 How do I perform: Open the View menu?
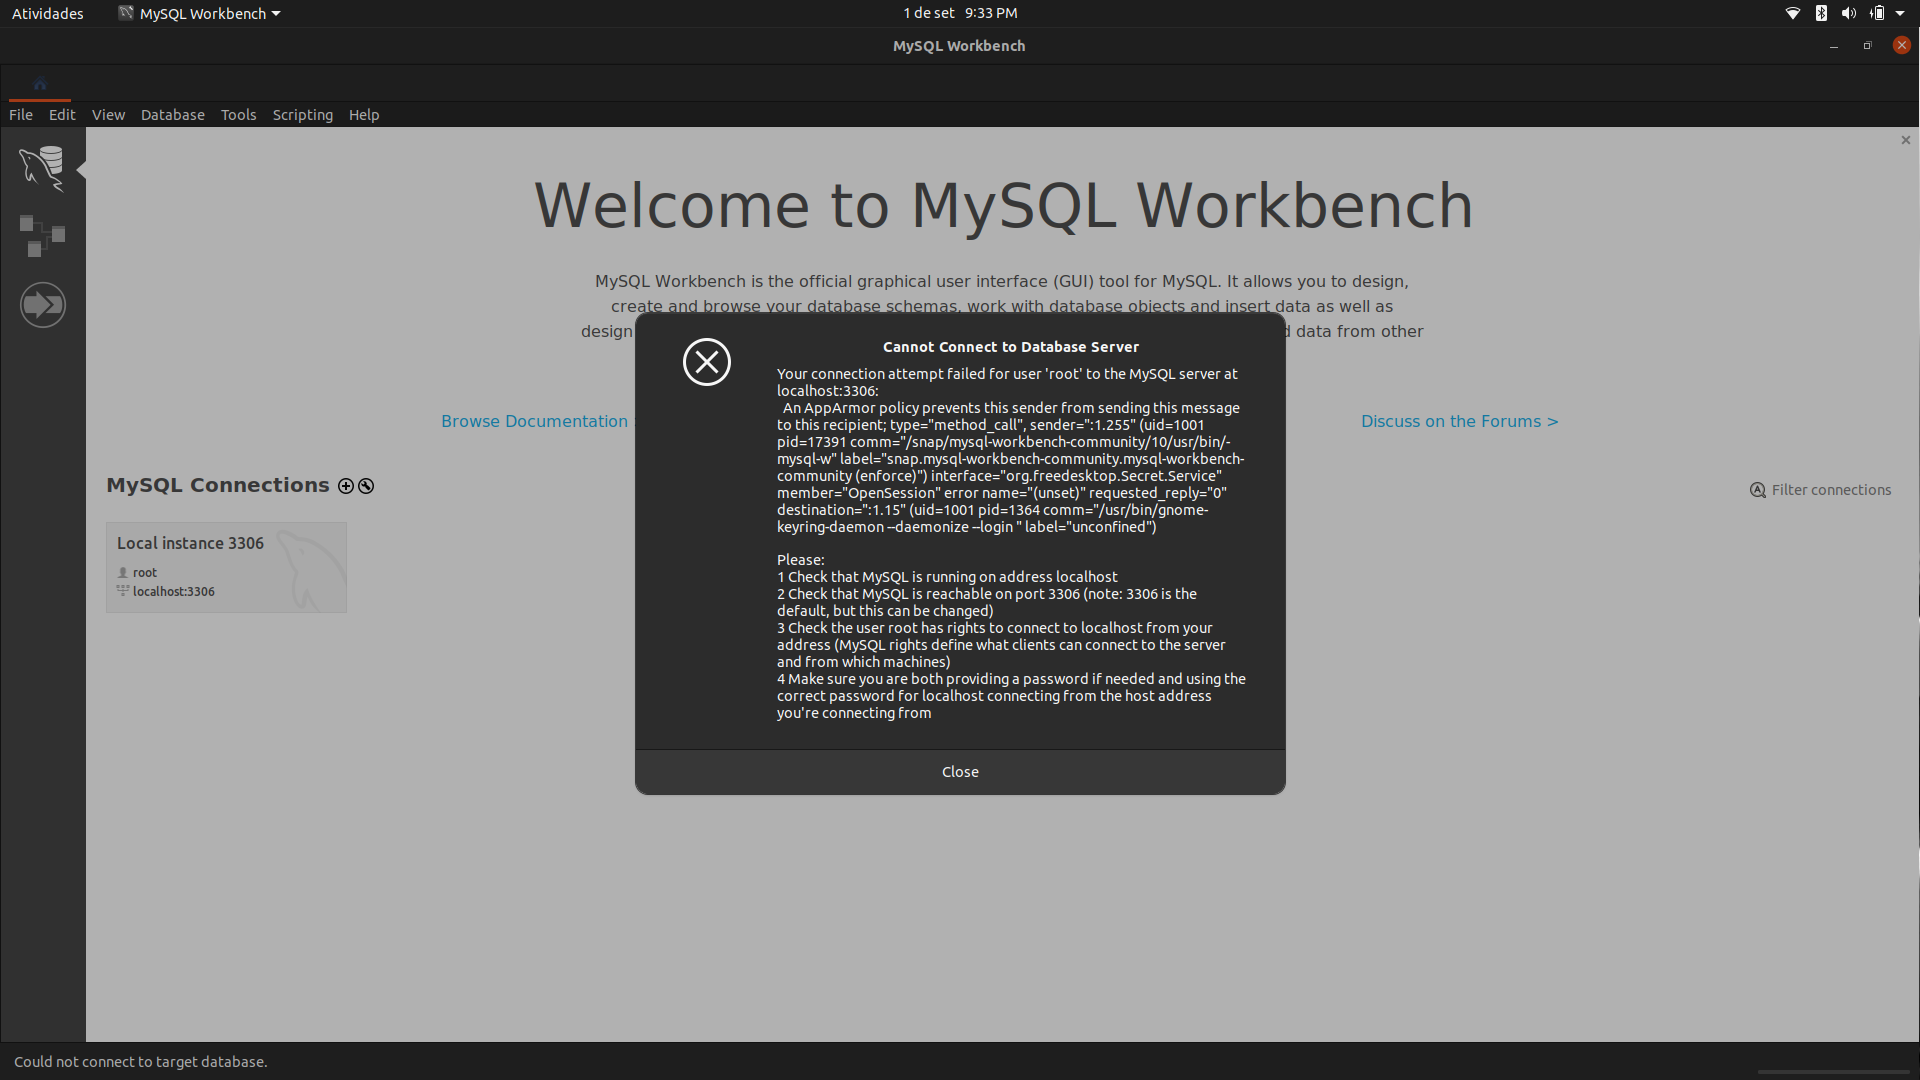coord(108,115)
